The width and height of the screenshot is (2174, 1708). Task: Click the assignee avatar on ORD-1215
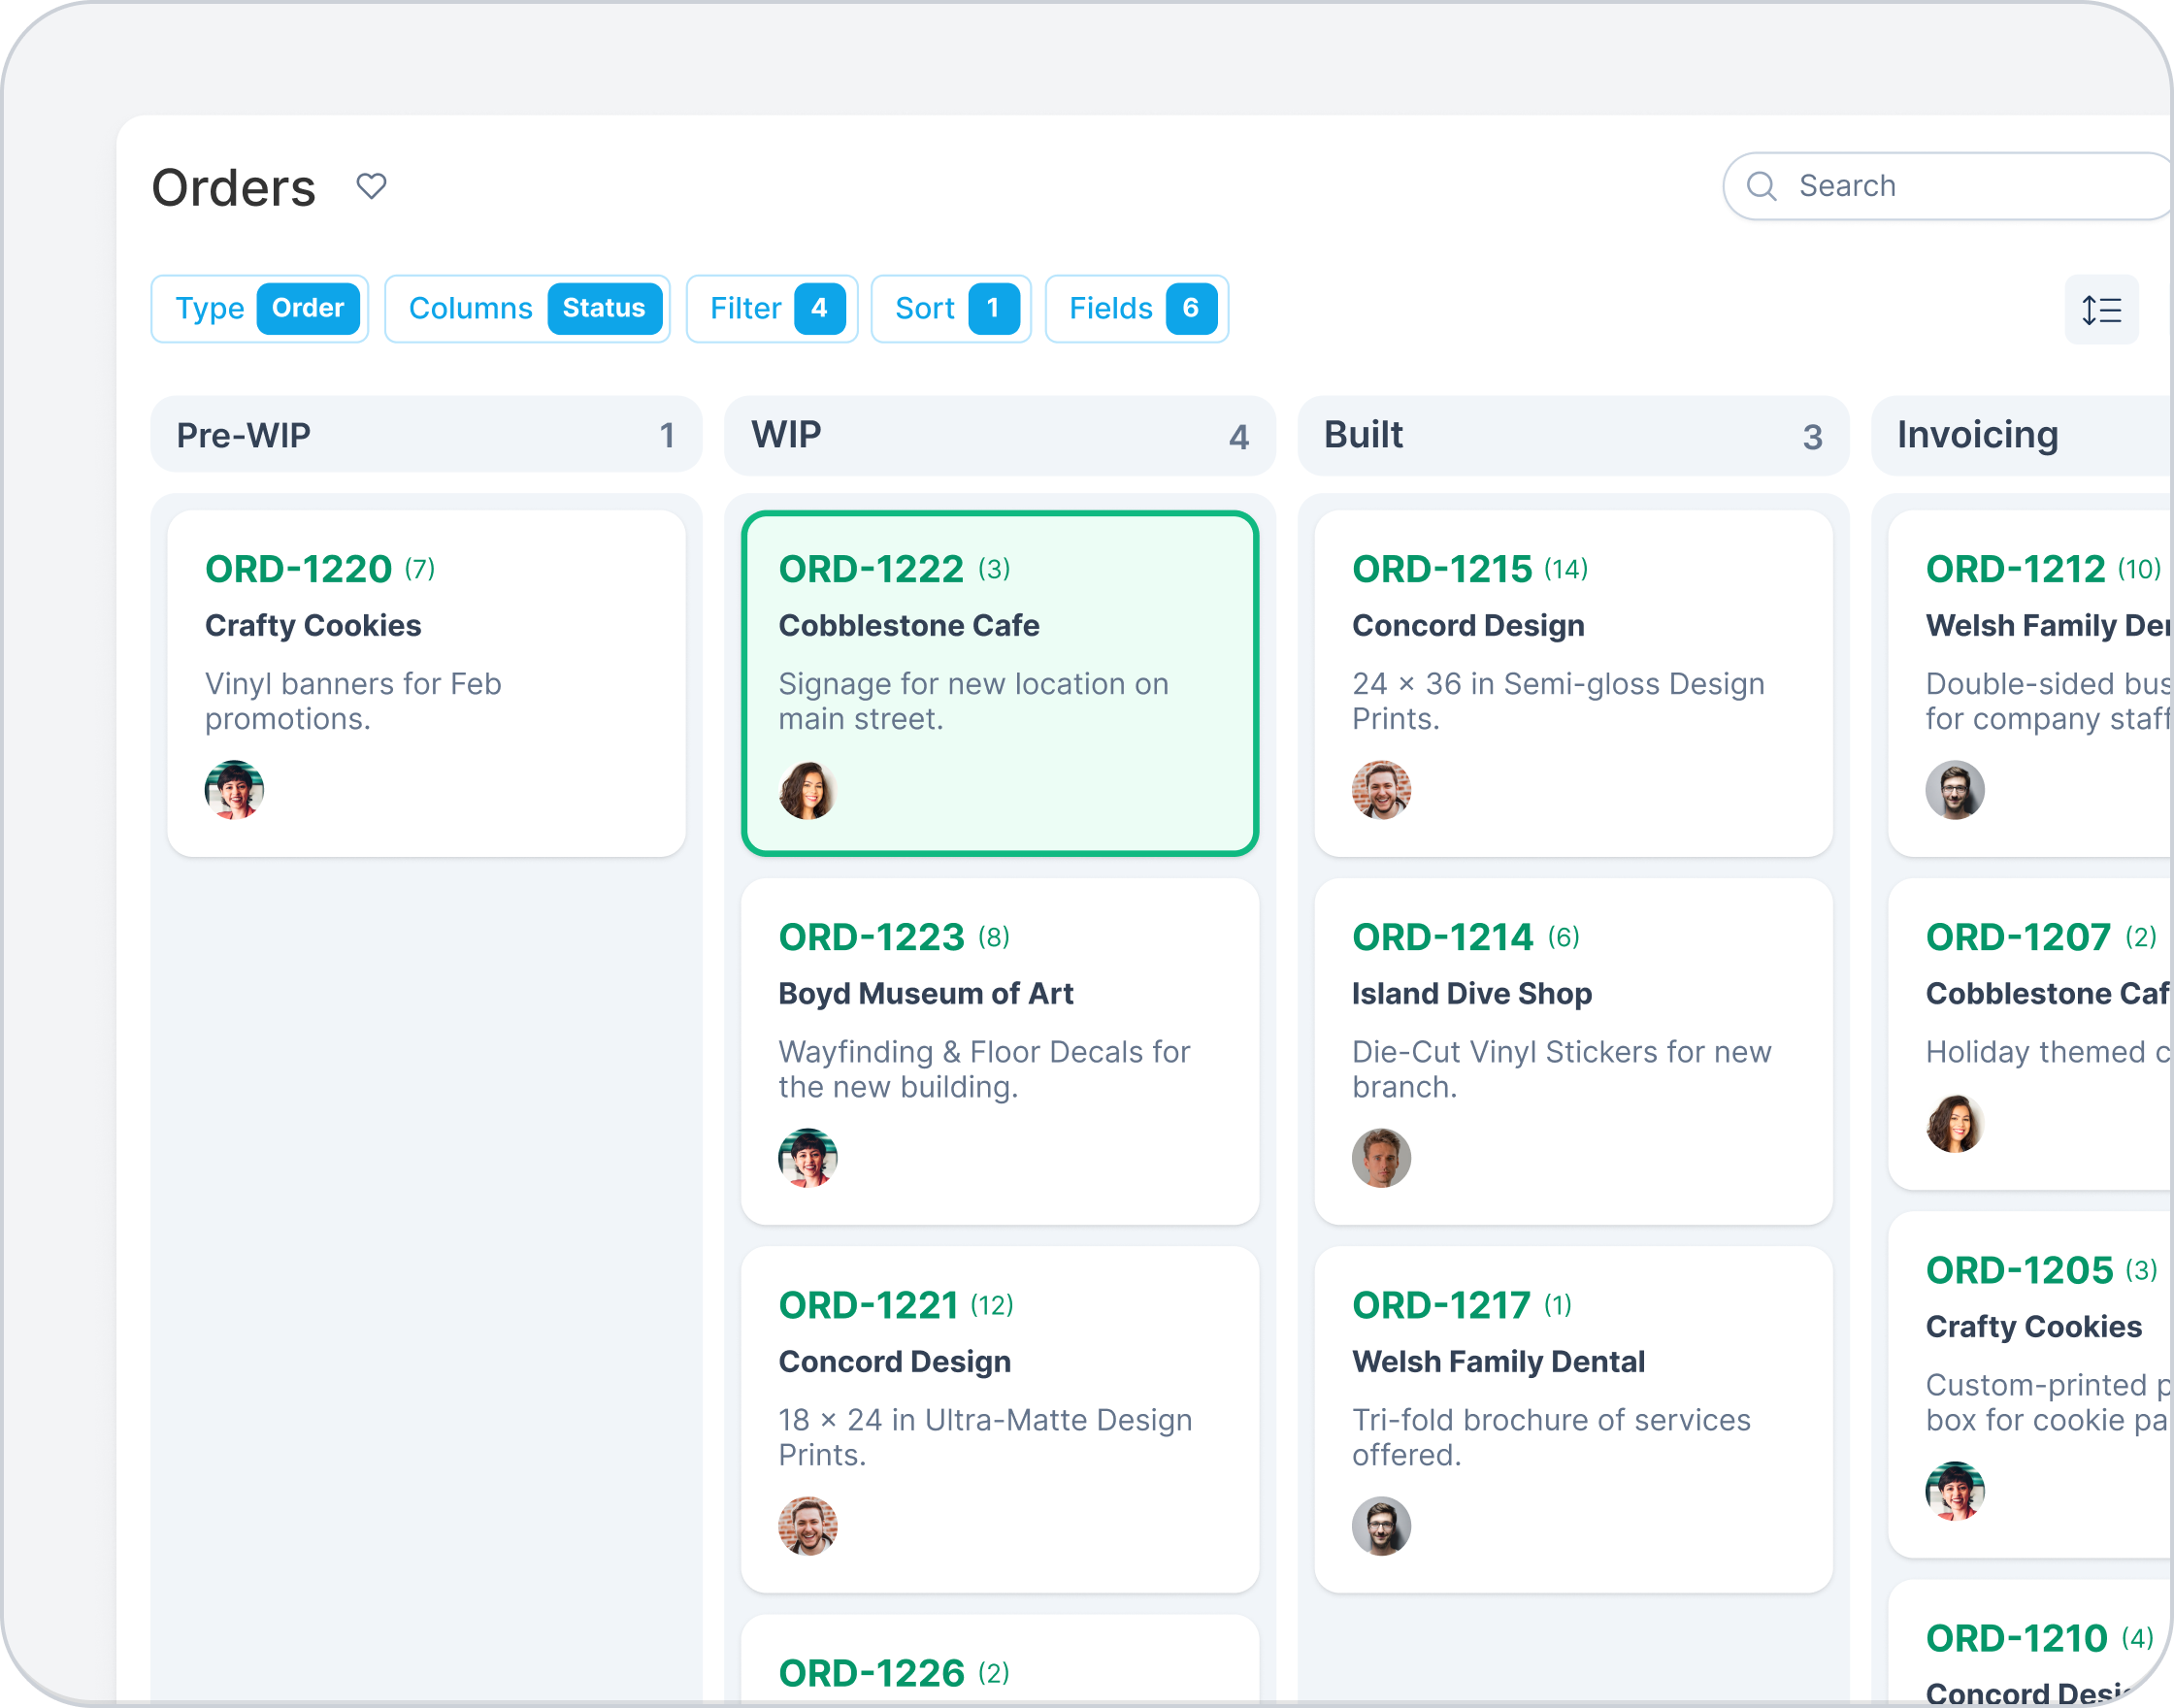(x=1381, y=790)
